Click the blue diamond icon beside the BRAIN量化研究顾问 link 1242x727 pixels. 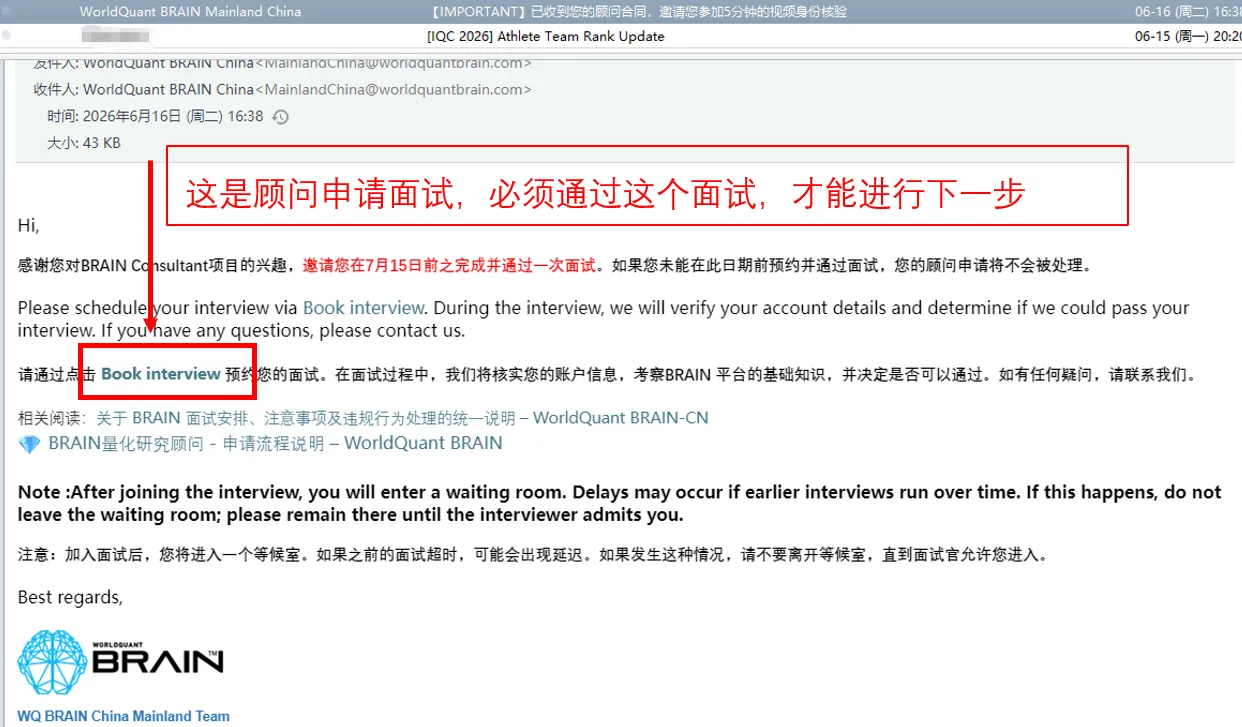click(x=29, y=443)
